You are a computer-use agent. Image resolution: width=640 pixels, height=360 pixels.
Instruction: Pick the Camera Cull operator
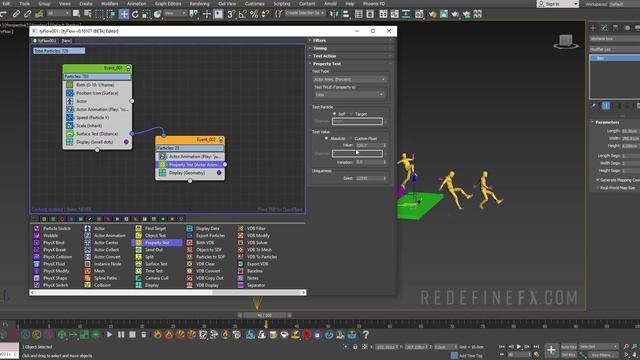(156, 278)
